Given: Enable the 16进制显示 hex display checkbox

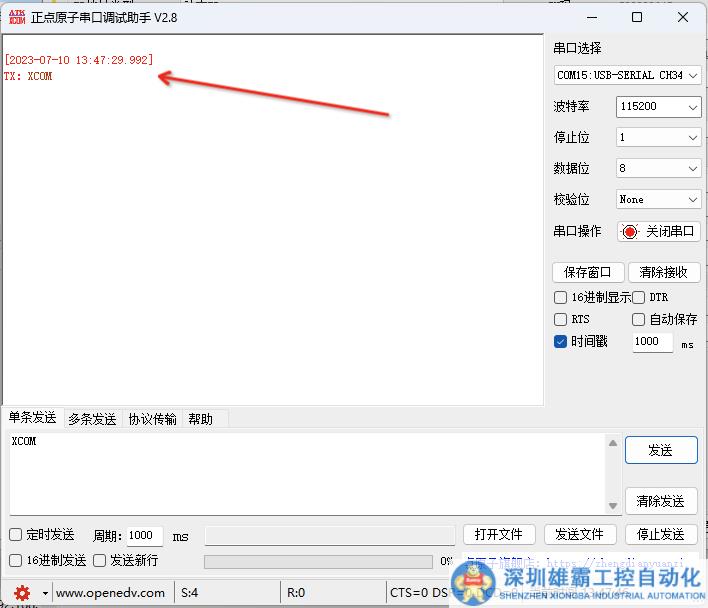Looking at the screenshot, I should (x=560, y=298).
